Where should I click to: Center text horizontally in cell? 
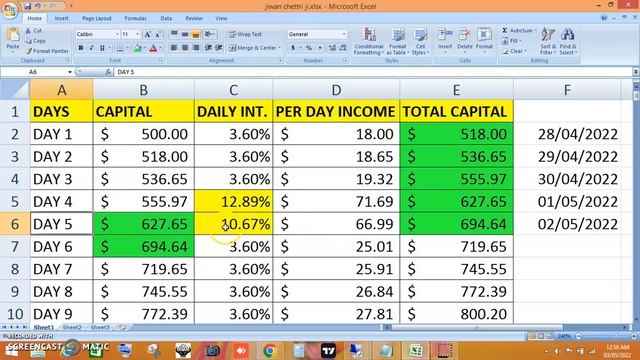(x=185, y=48)
